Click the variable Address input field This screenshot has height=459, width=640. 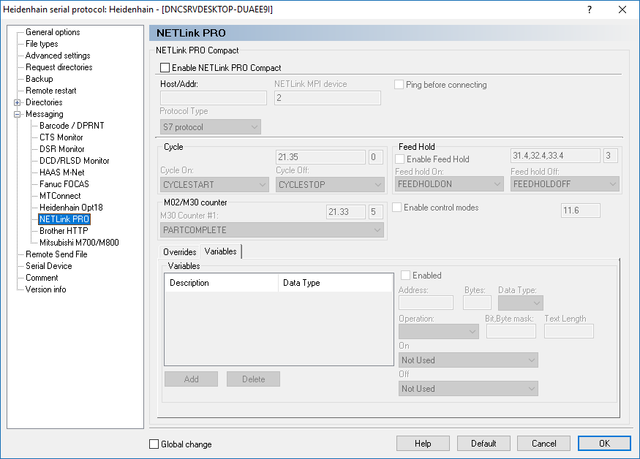[426, 303]
